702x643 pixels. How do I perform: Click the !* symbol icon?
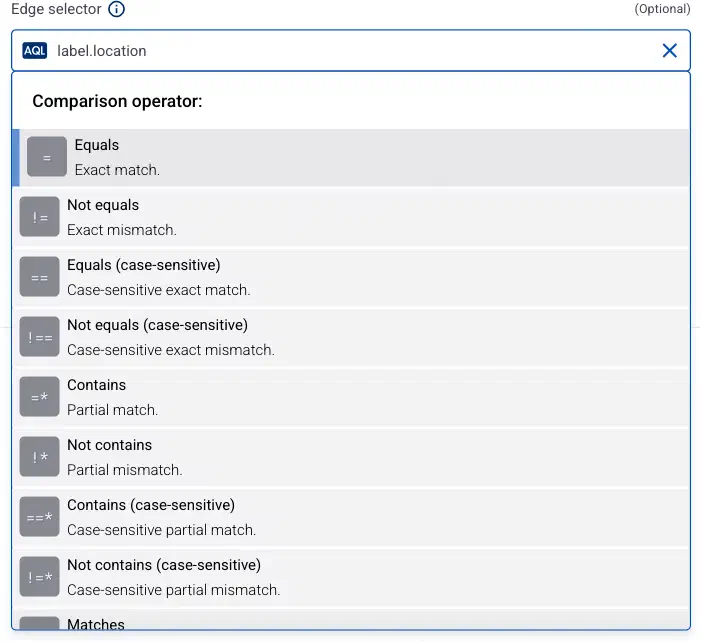39,457
